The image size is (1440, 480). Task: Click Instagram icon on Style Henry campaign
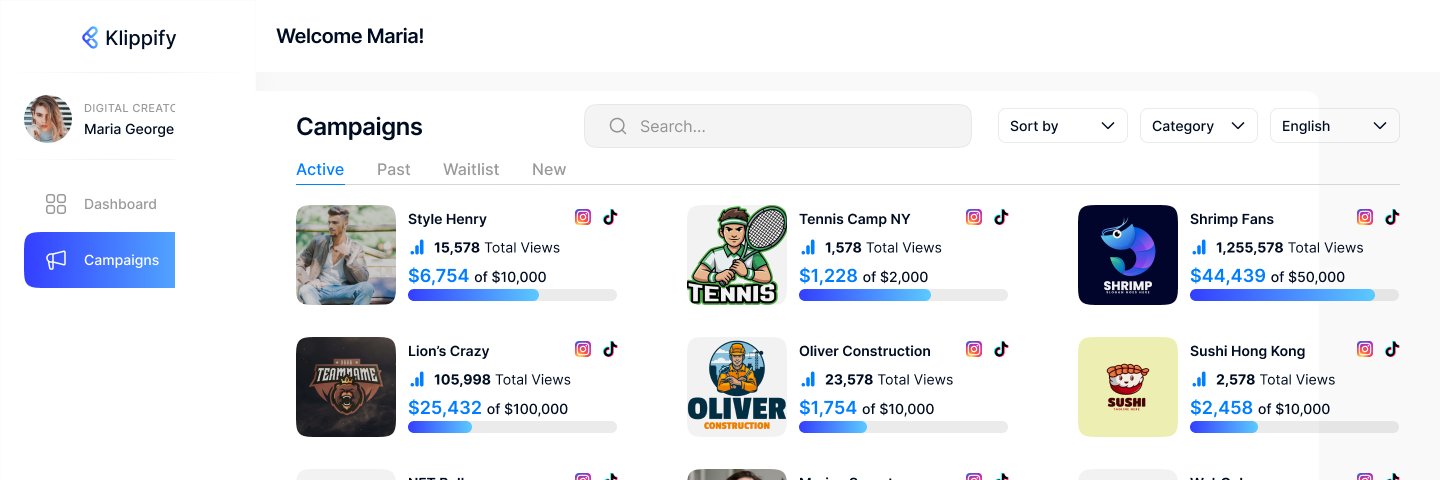pyautogui.click(x=583, y=217)
